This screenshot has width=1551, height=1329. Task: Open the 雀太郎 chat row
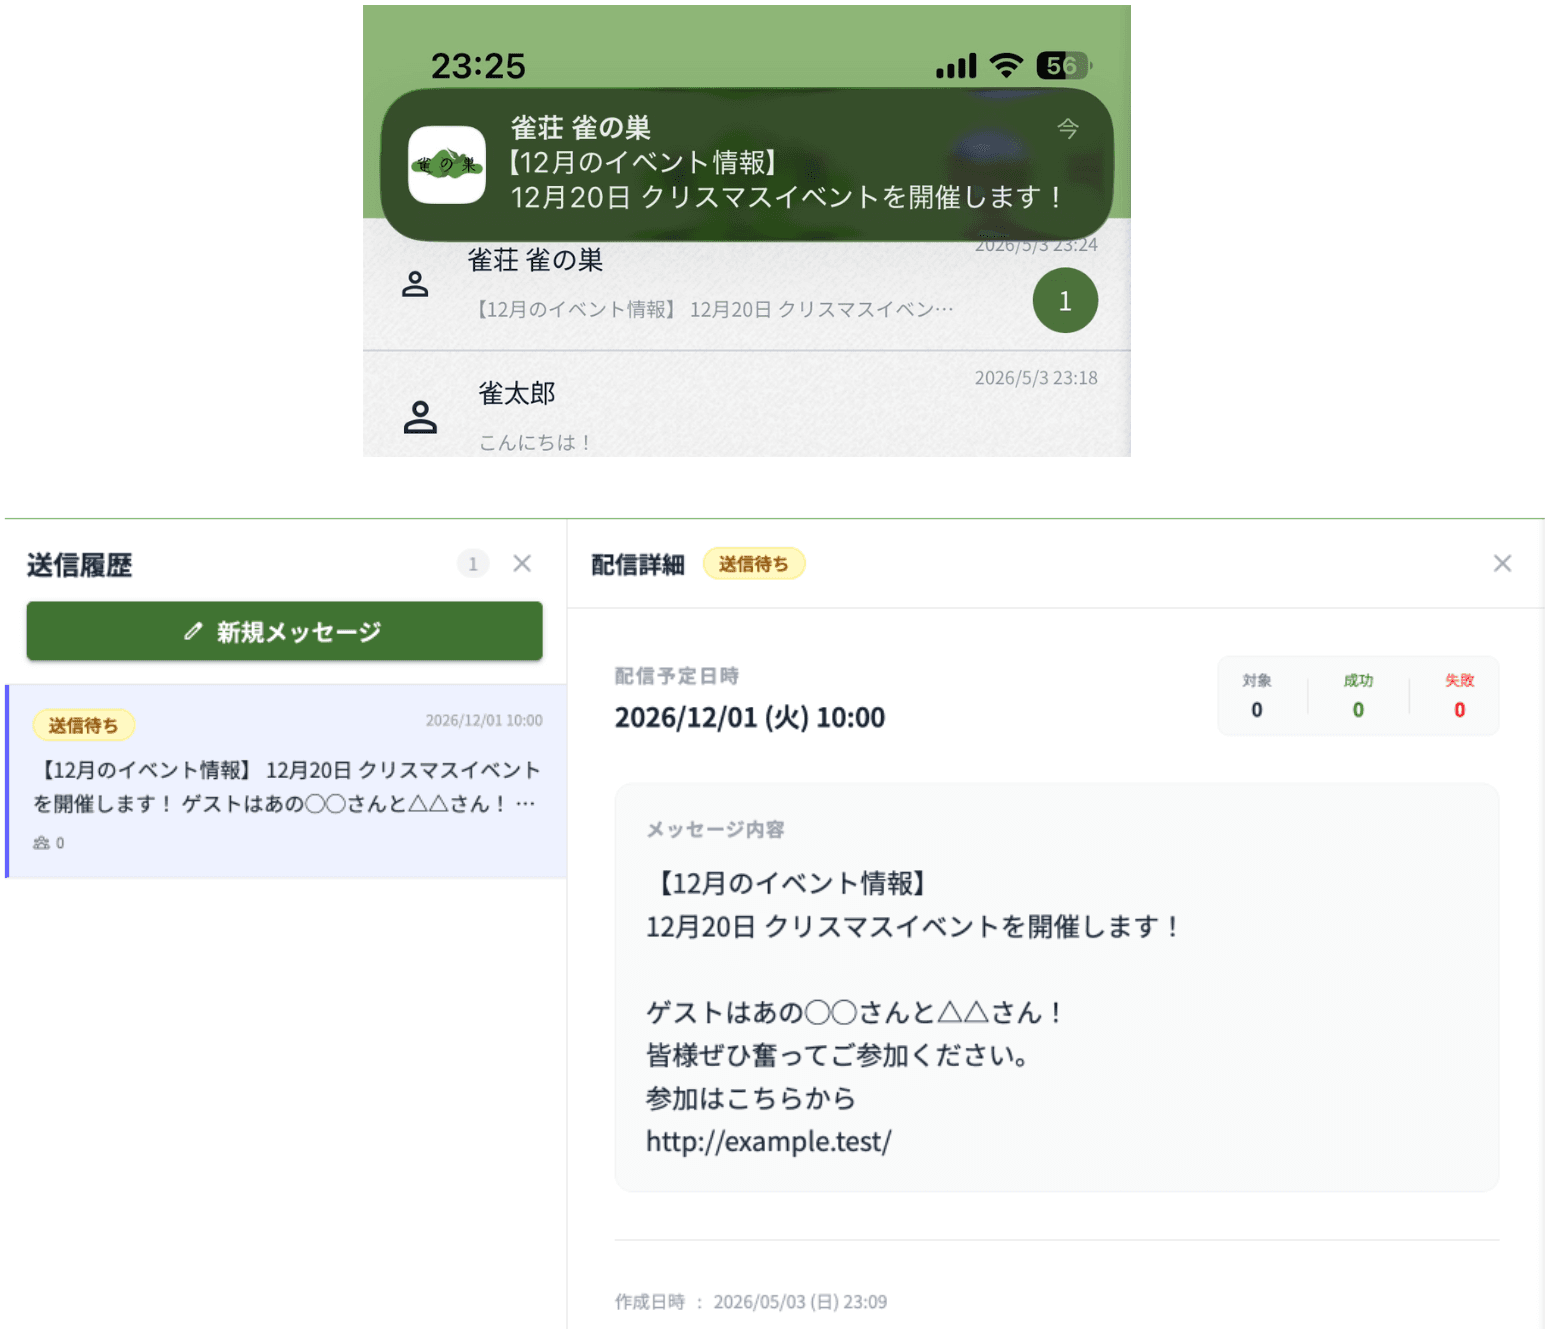747,405
